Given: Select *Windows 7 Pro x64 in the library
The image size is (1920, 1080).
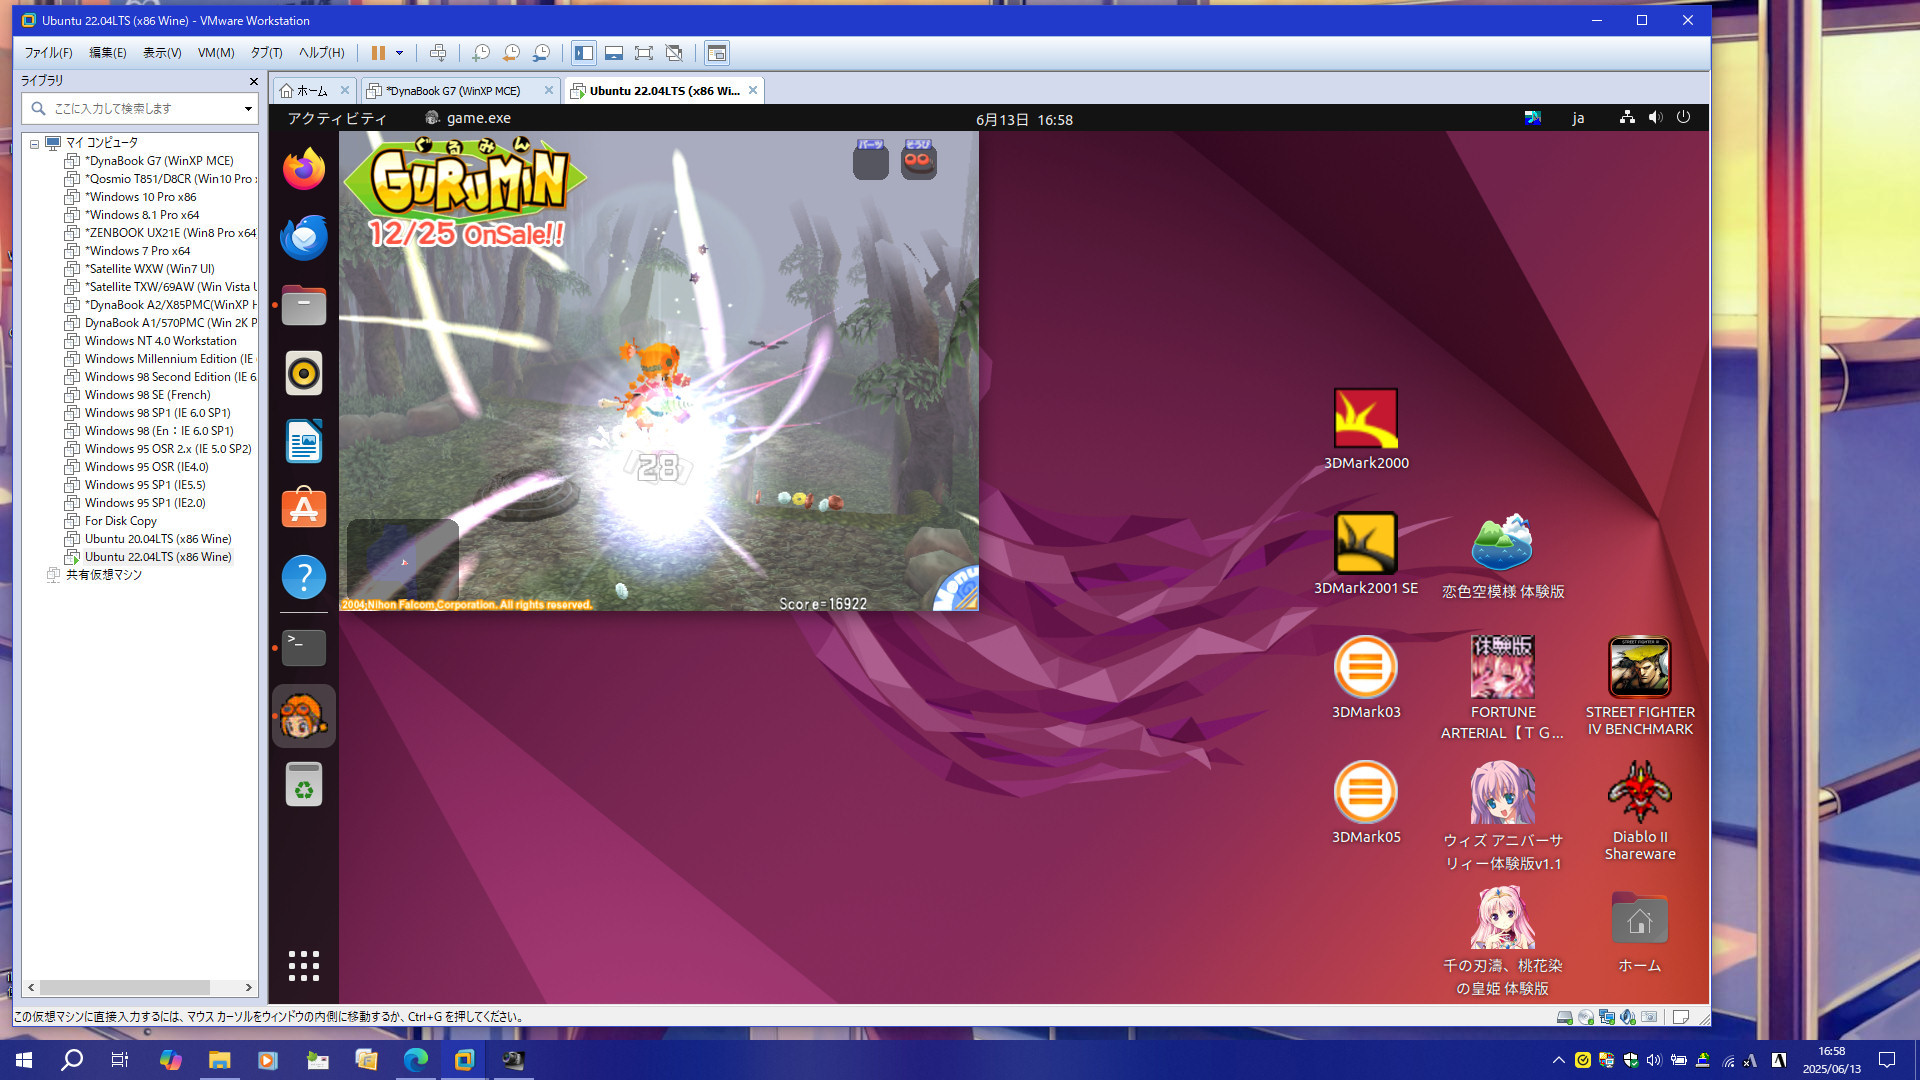Looking at the screenshot, I should click(137, 251).
